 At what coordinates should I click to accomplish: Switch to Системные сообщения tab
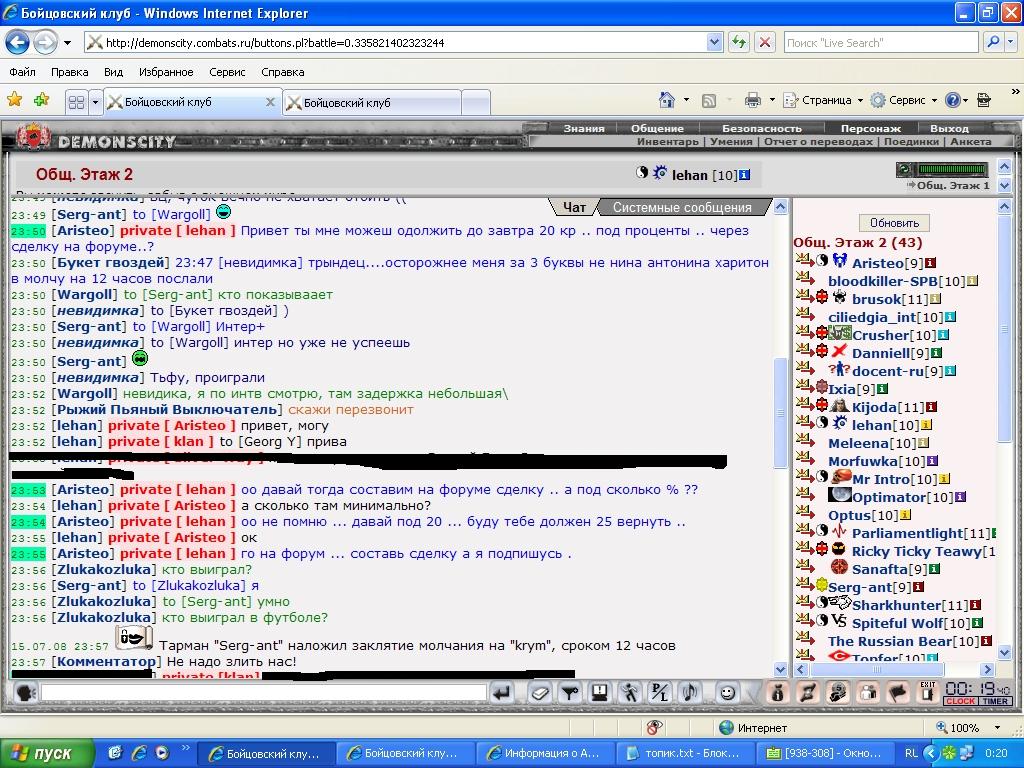coord(682,207)
